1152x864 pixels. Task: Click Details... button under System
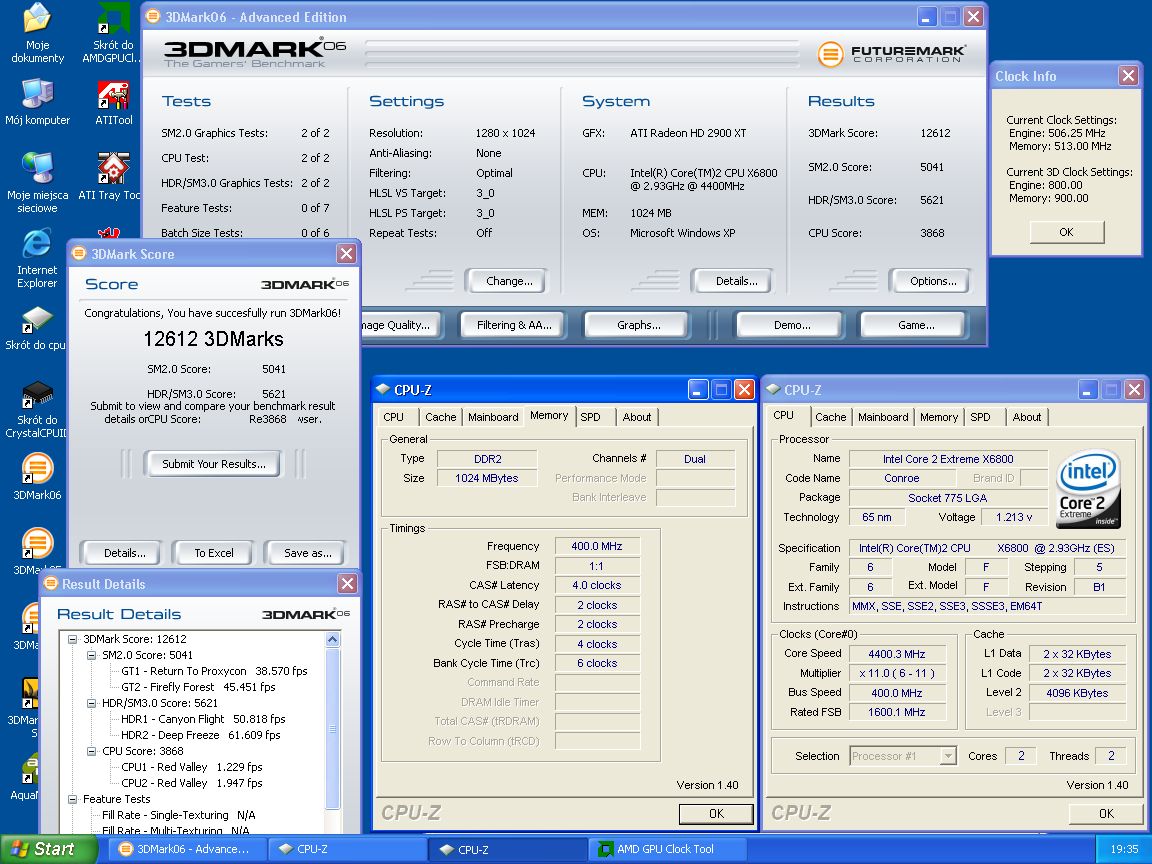[x=732, y=281]
